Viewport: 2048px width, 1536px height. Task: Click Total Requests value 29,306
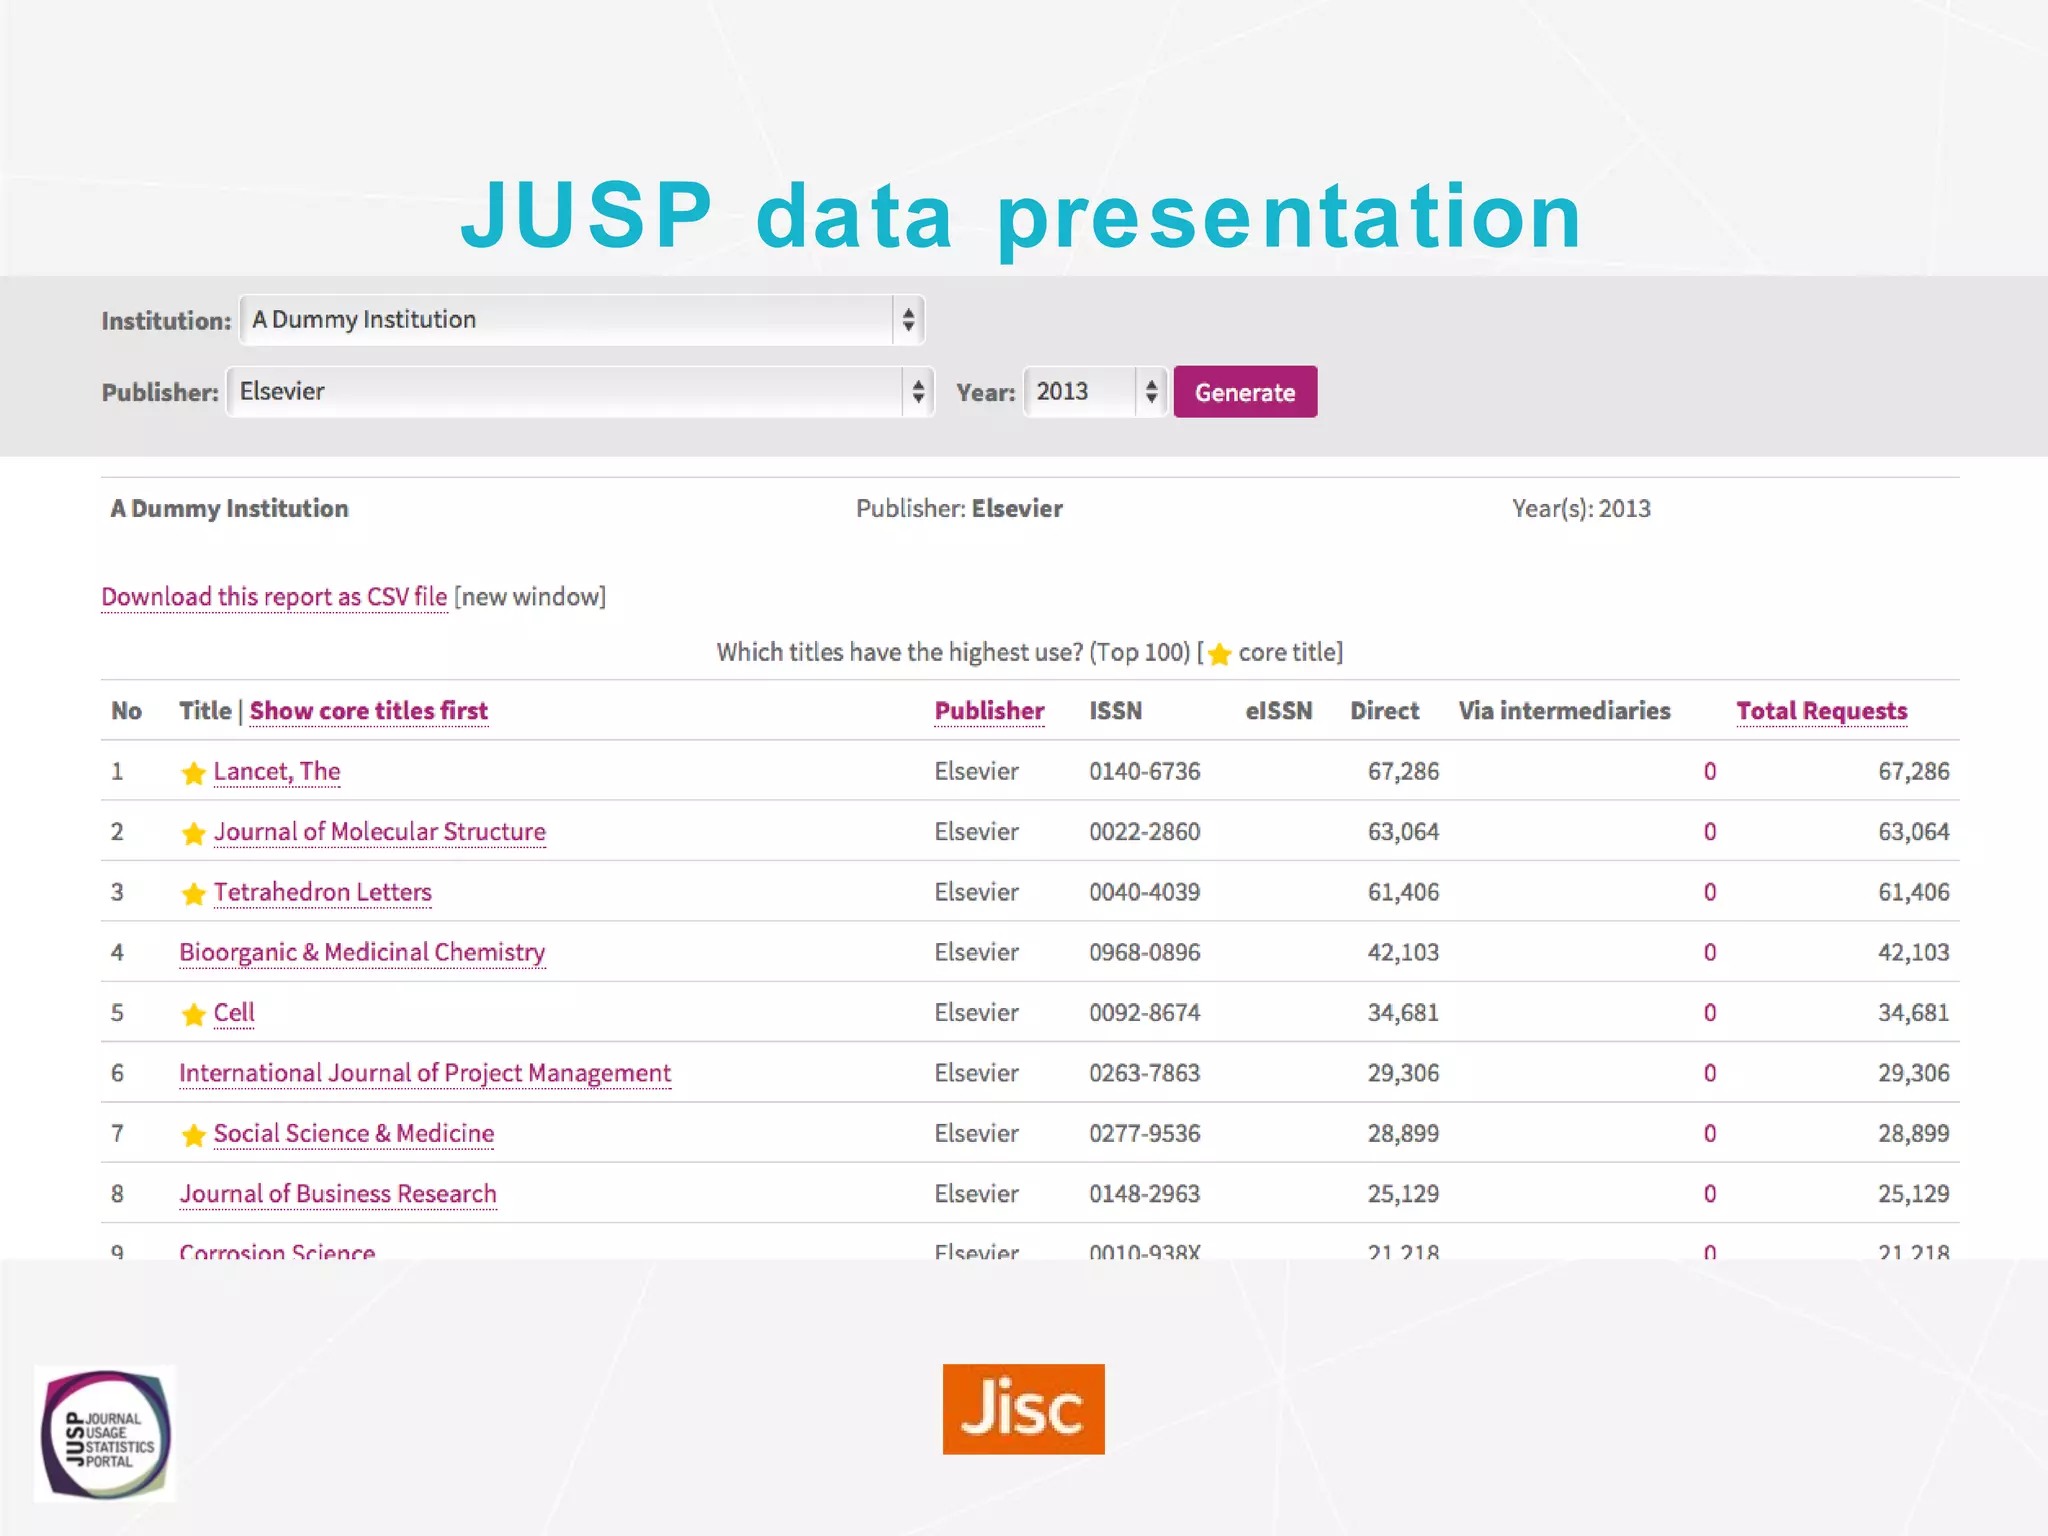point(1913,1073)
